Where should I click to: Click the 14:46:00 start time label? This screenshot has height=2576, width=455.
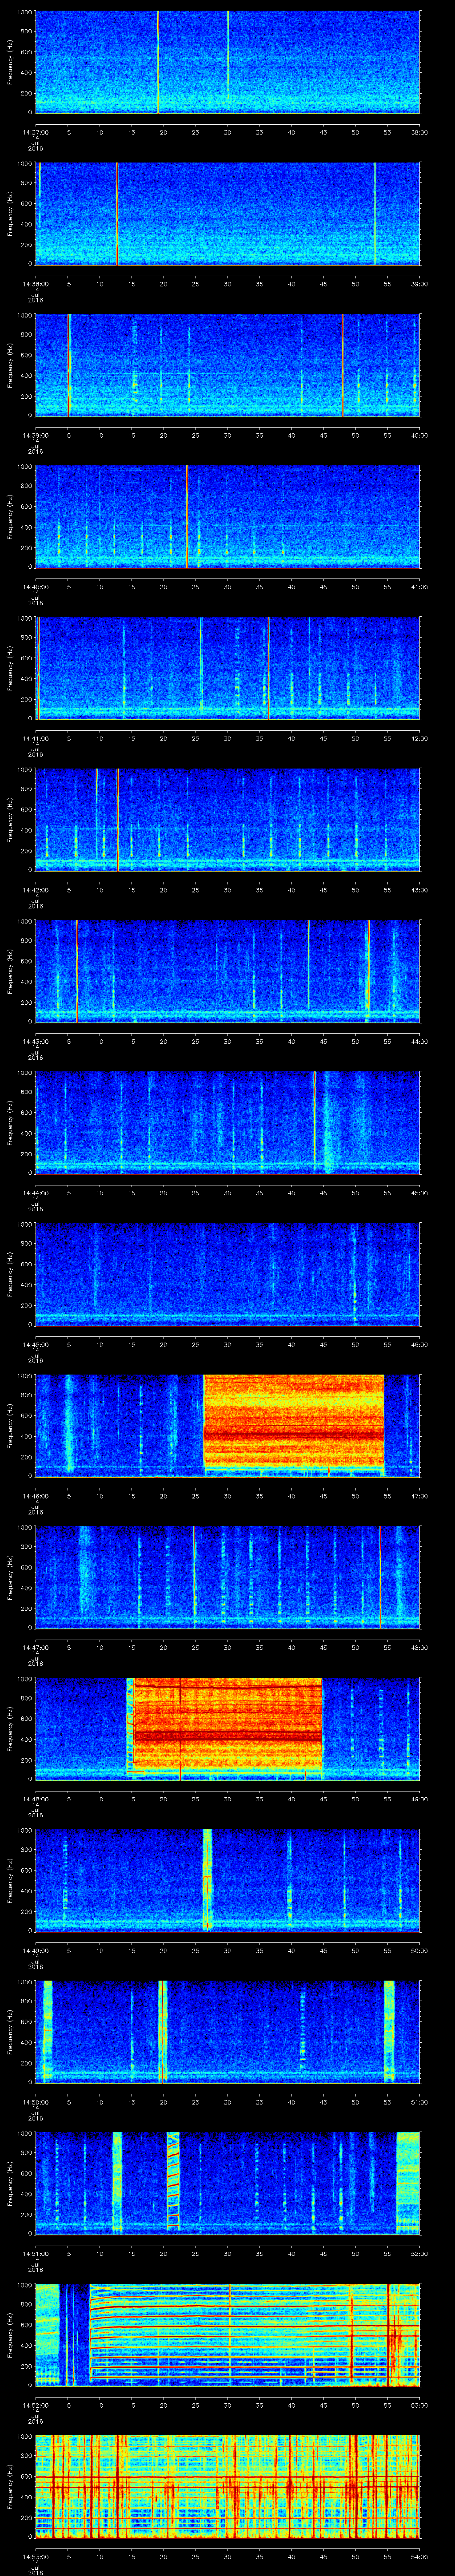coord(36,1495)
